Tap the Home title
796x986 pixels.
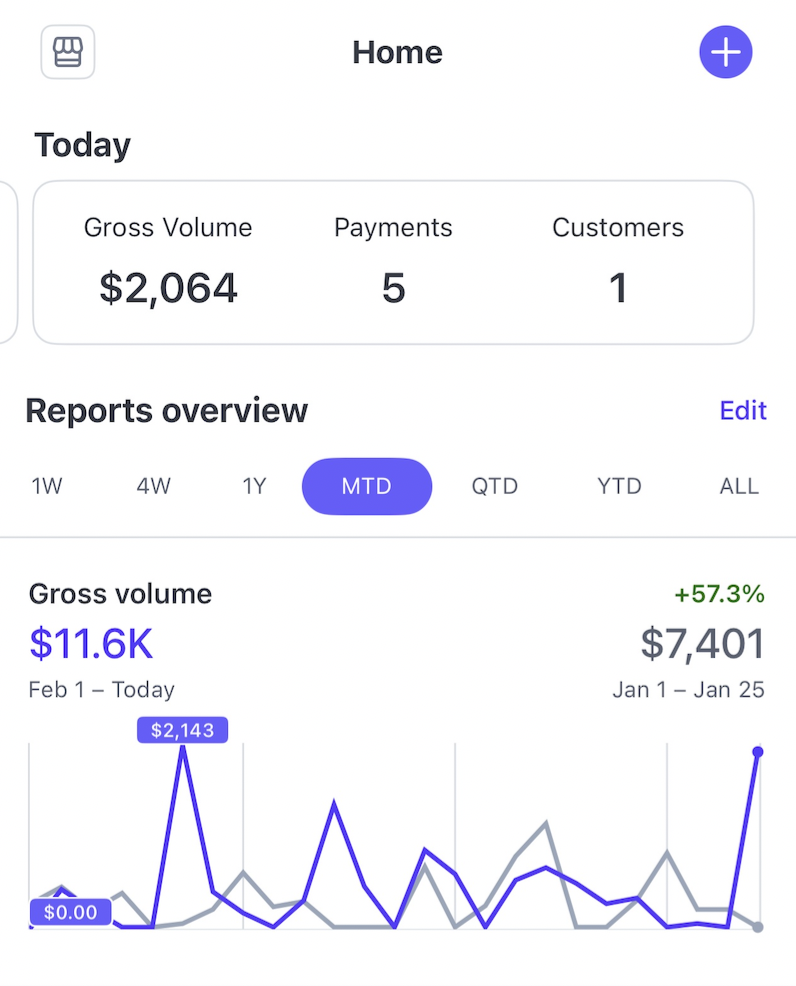[x=397, y=52]
